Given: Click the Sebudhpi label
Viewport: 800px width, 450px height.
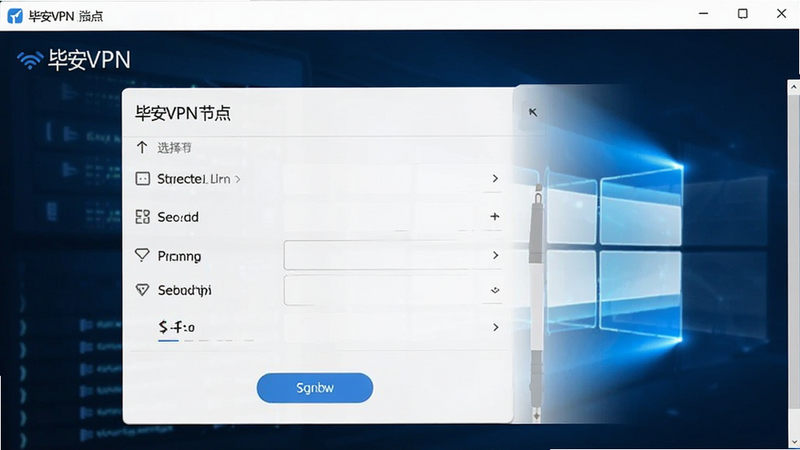Looking at the screenshot, I should tap(184, 290).
